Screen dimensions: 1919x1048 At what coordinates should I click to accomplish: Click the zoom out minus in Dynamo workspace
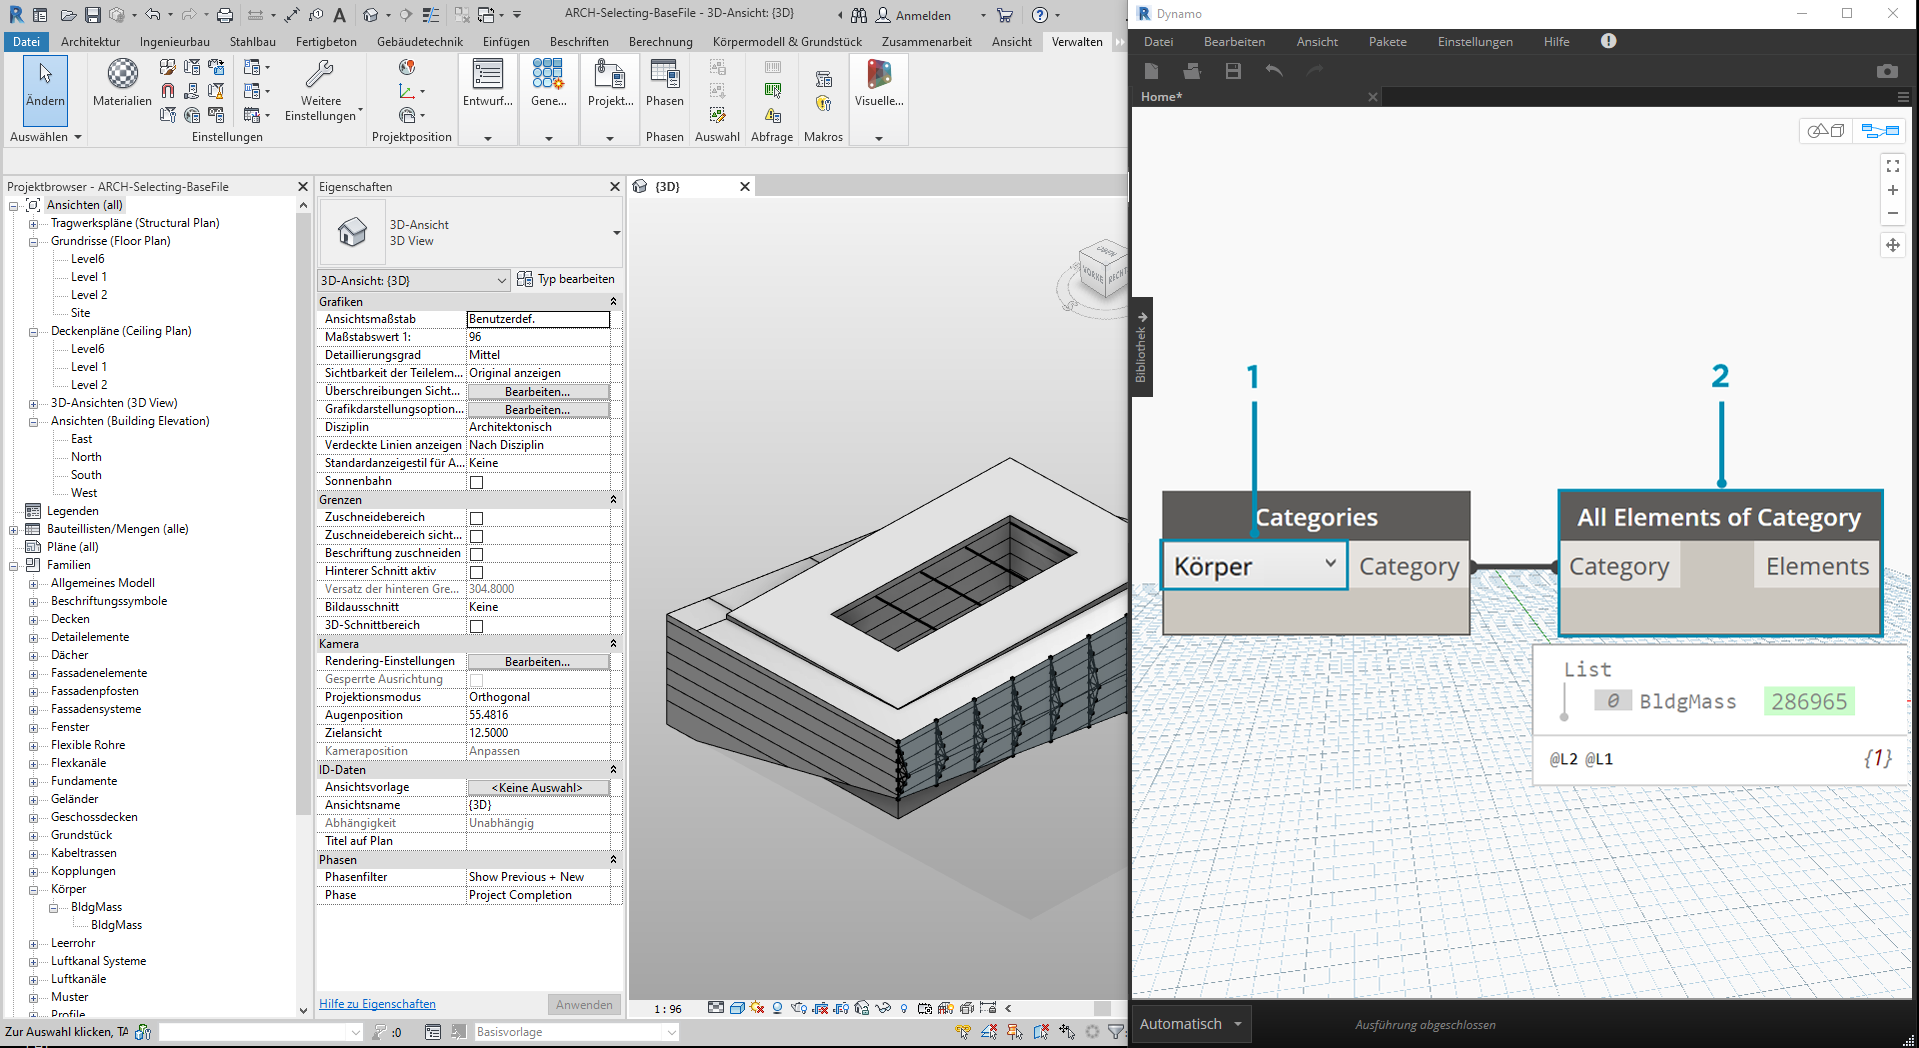pos(1893,213)
